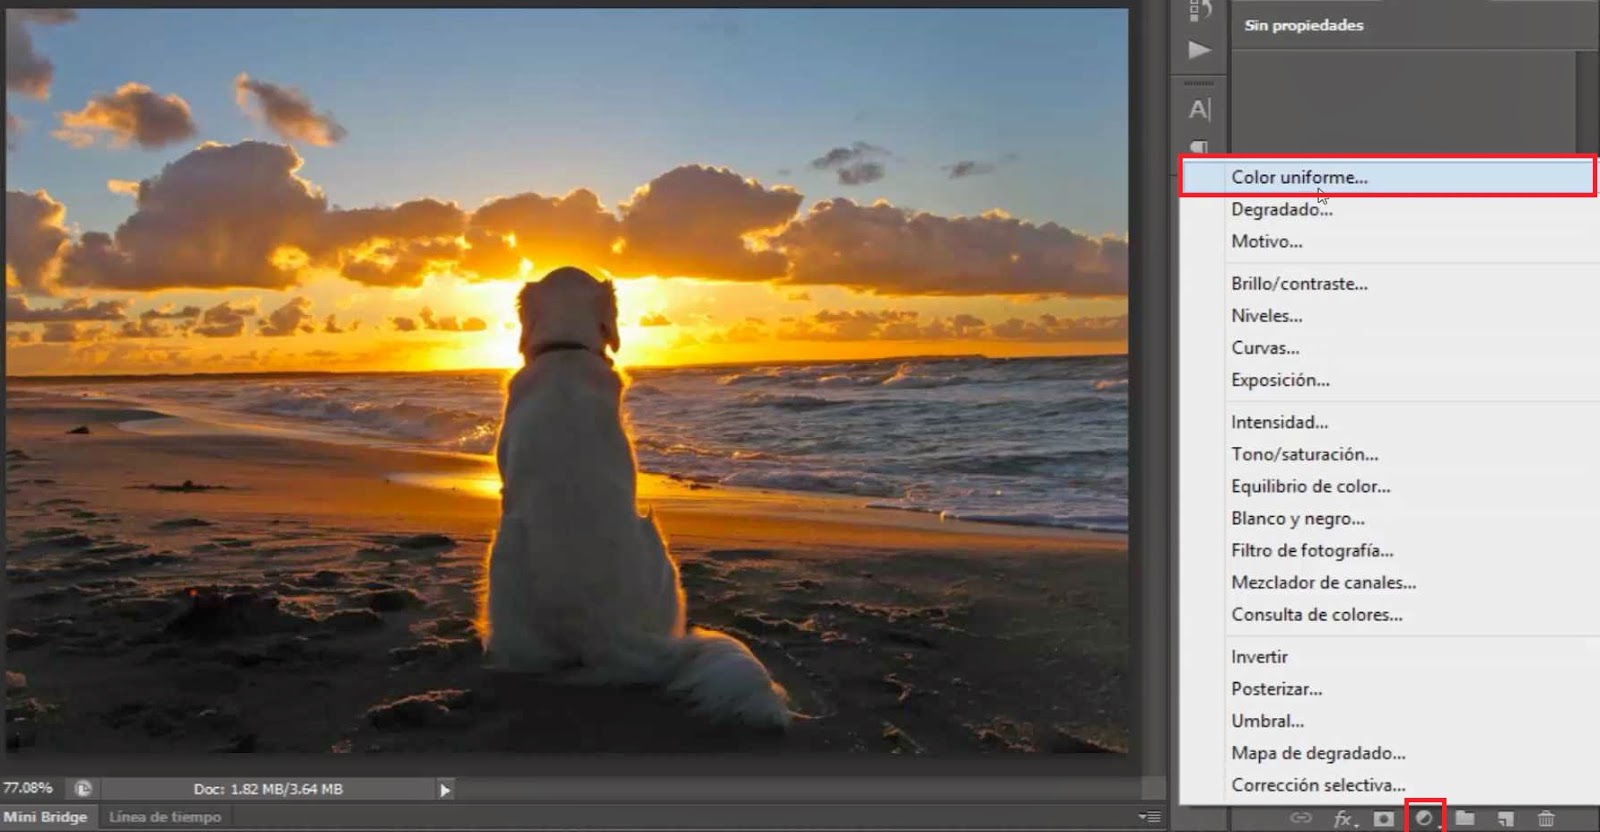Click the status bar preview icon

tap(83, 789)
